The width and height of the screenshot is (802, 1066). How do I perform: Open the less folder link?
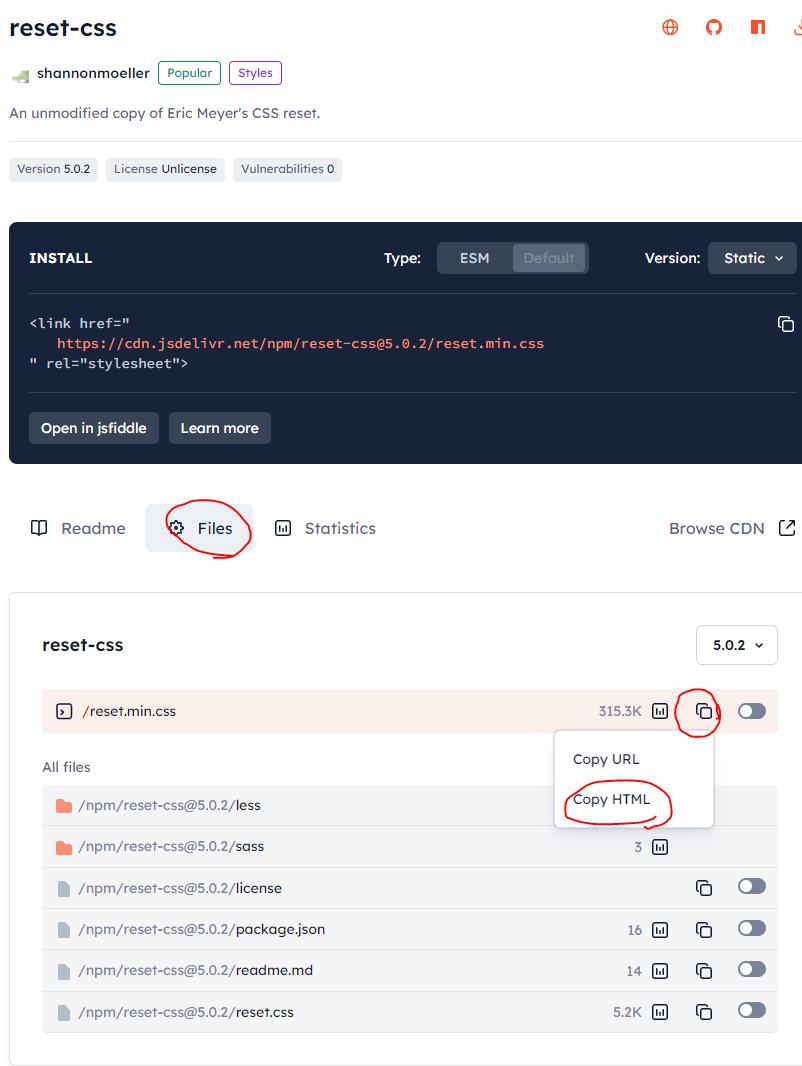coord(169,806)
